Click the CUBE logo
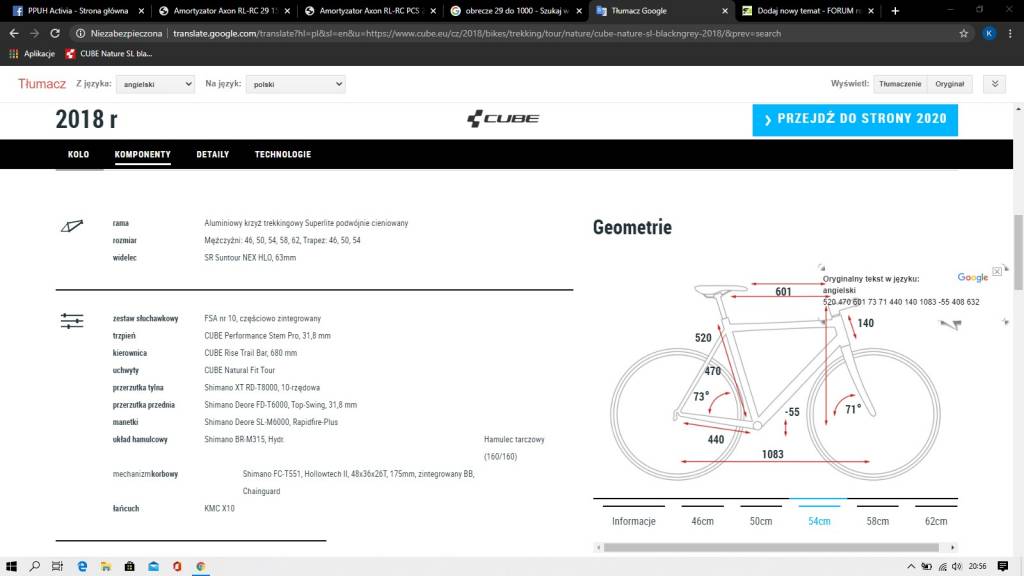This screenshot has width=1024, height=576. pos(503,118)
